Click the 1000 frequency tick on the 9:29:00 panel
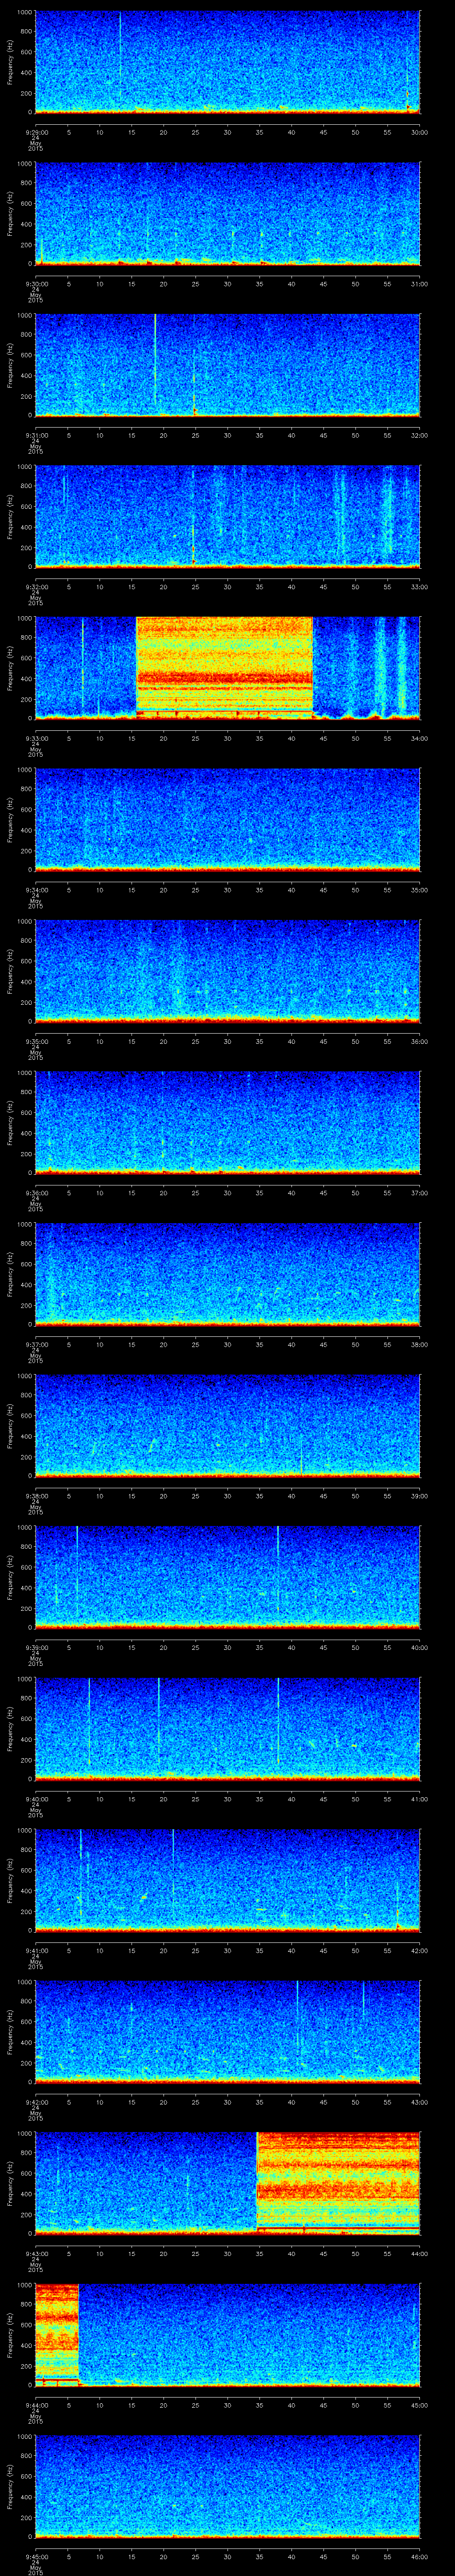This screenshot has height=2576, width=455. point(24,12)
